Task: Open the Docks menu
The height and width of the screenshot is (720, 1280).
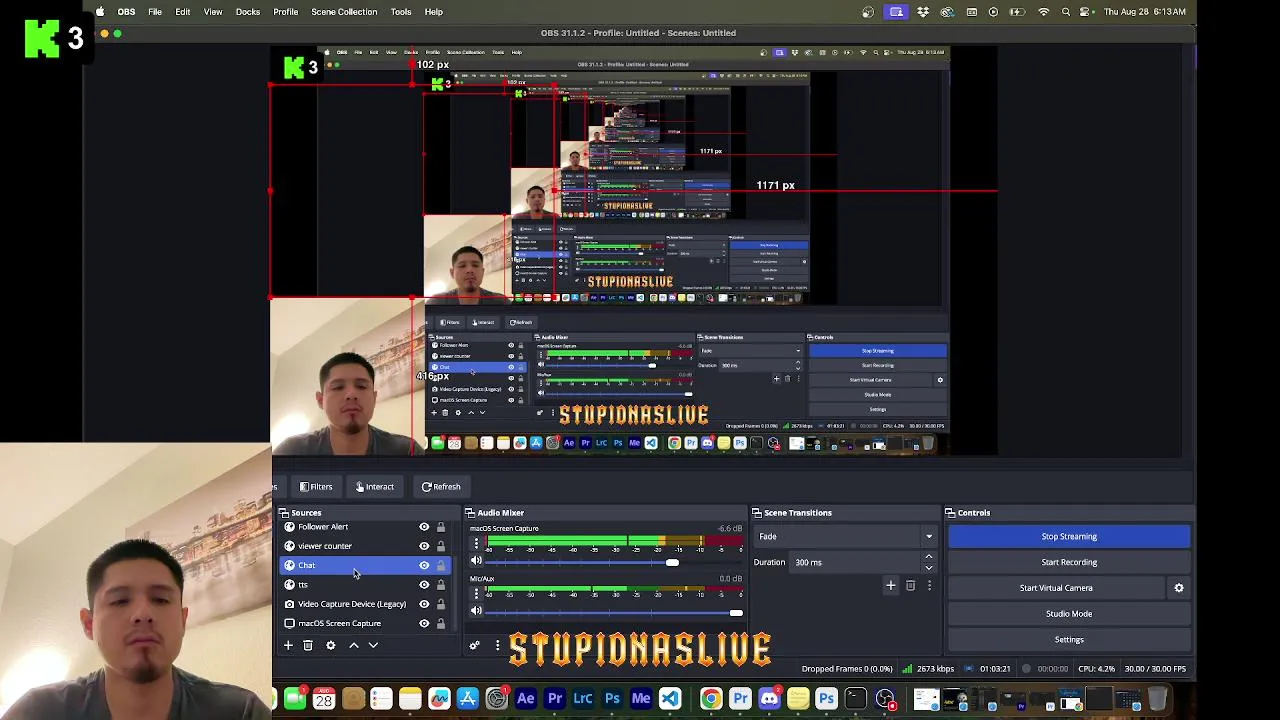Action: click(248, 12)
